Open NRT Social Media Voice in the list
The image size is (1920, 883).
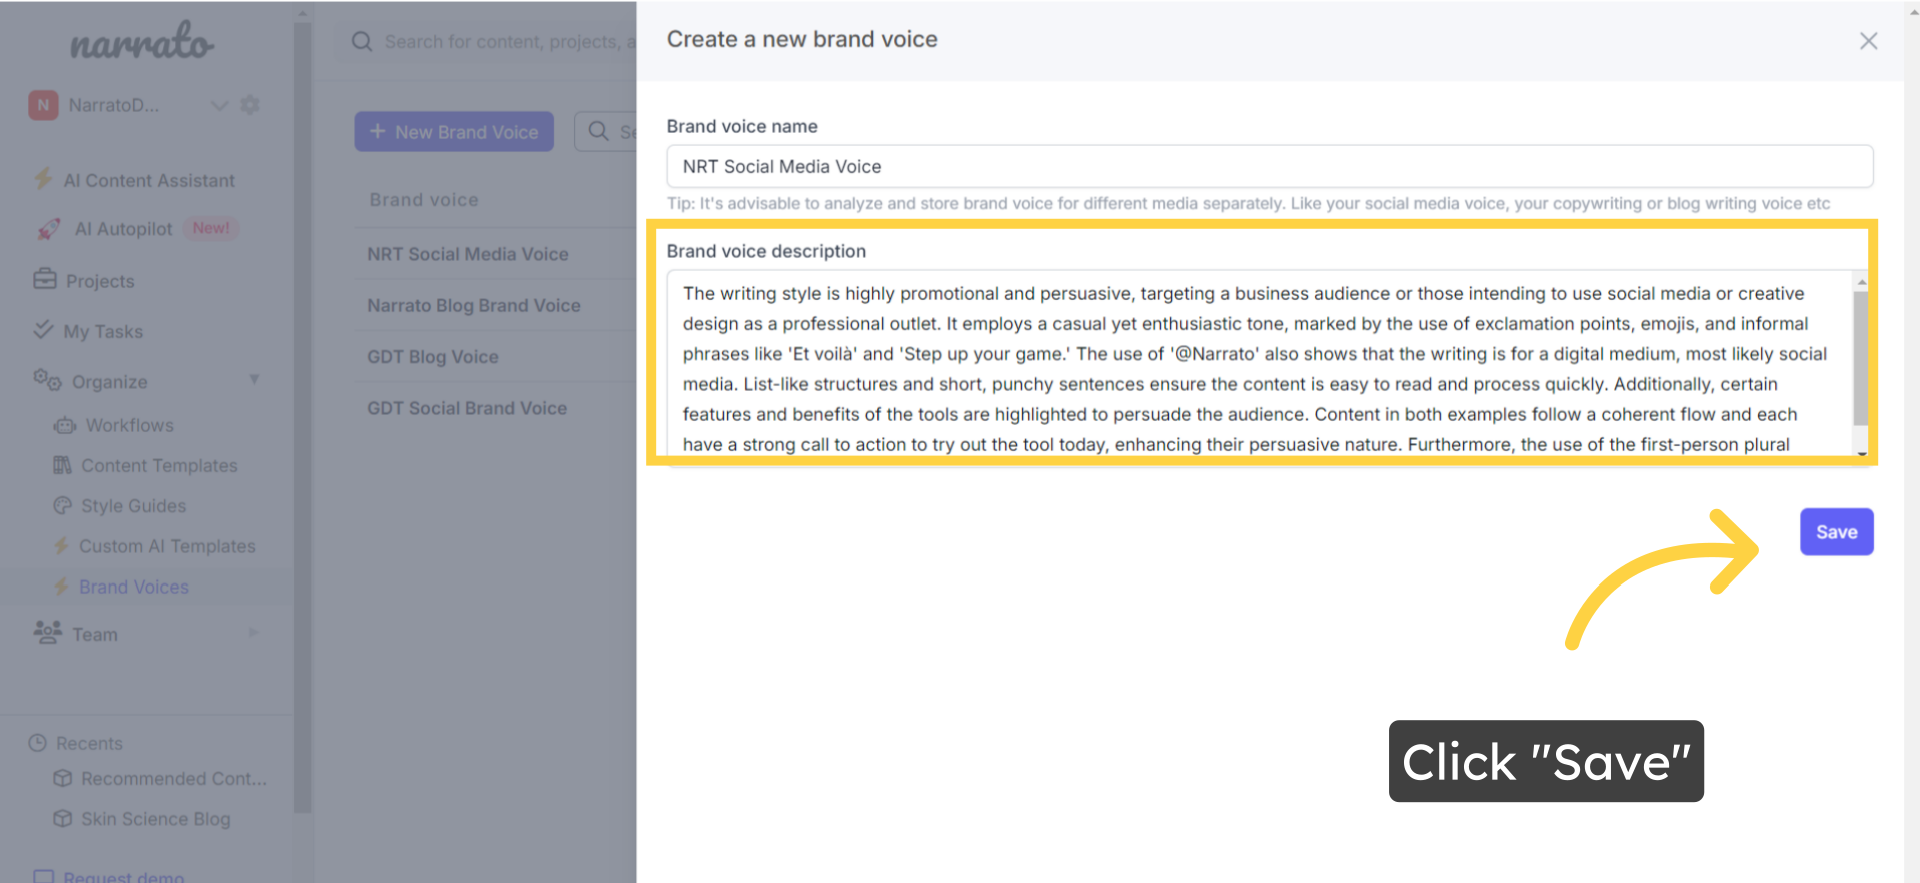pyautogui.click(x=467, y=254)
